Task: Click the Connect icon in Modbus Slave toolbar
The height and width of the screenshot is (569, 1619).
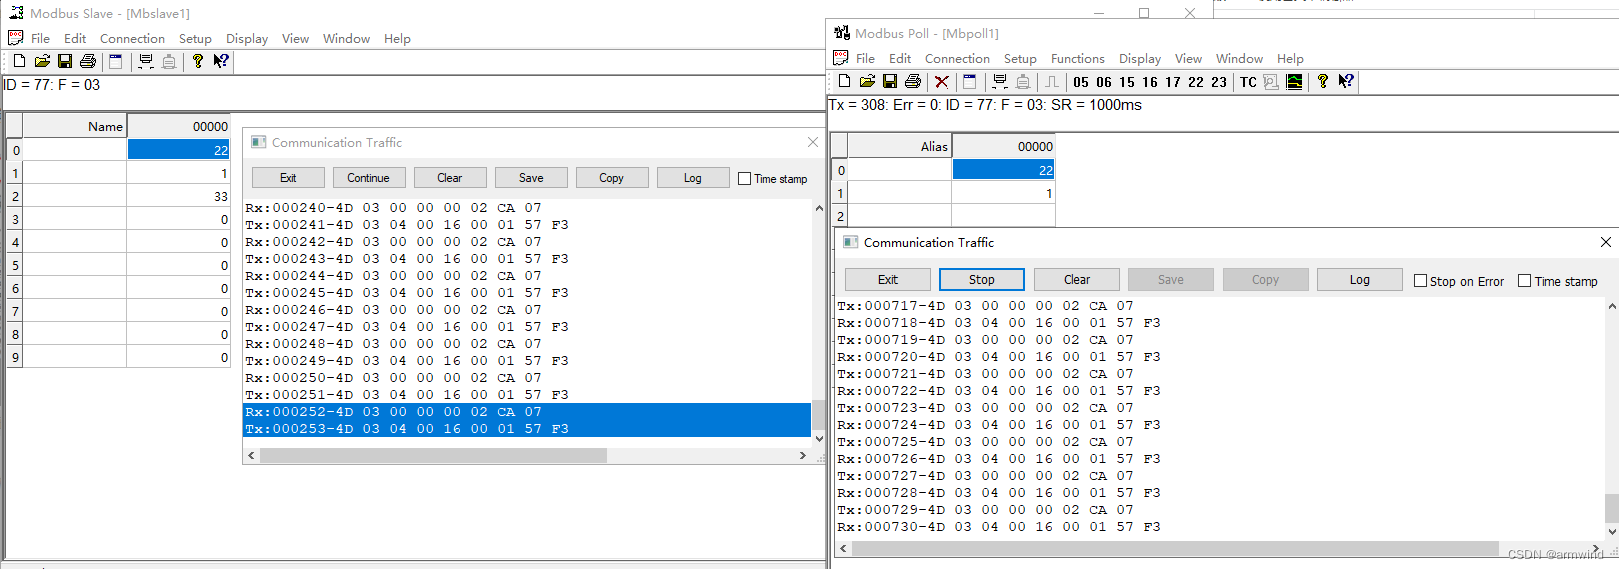Action: click(146, 61)
